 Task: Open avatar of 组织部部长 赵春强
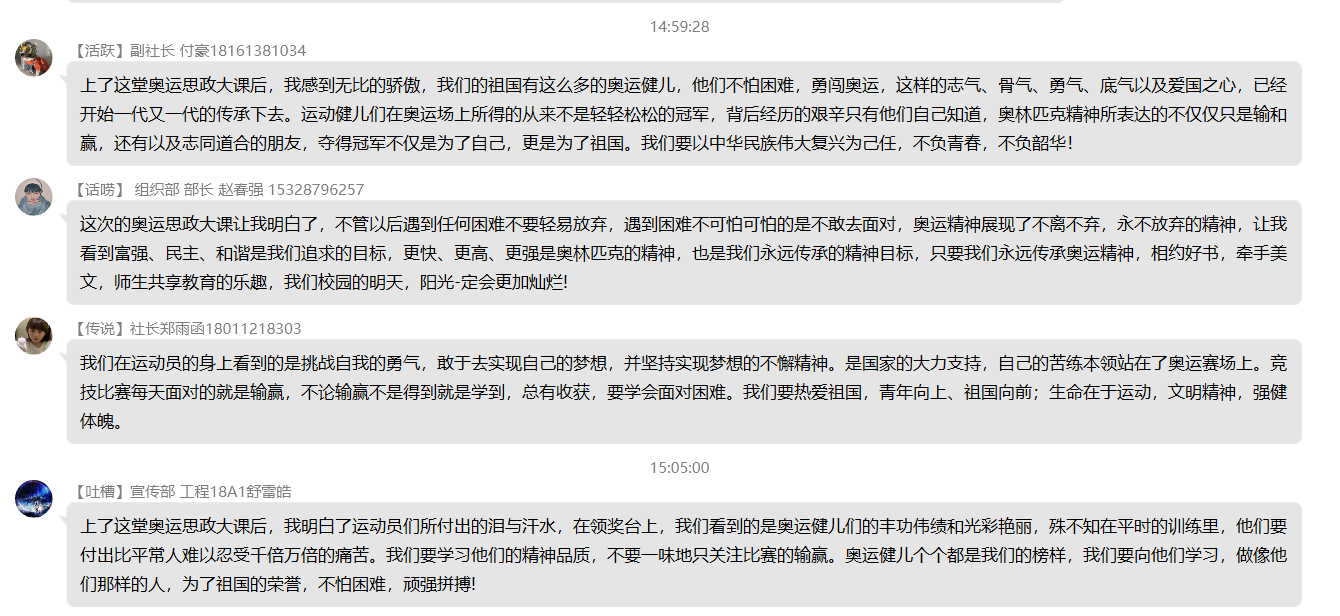click(x=33, y=197)
